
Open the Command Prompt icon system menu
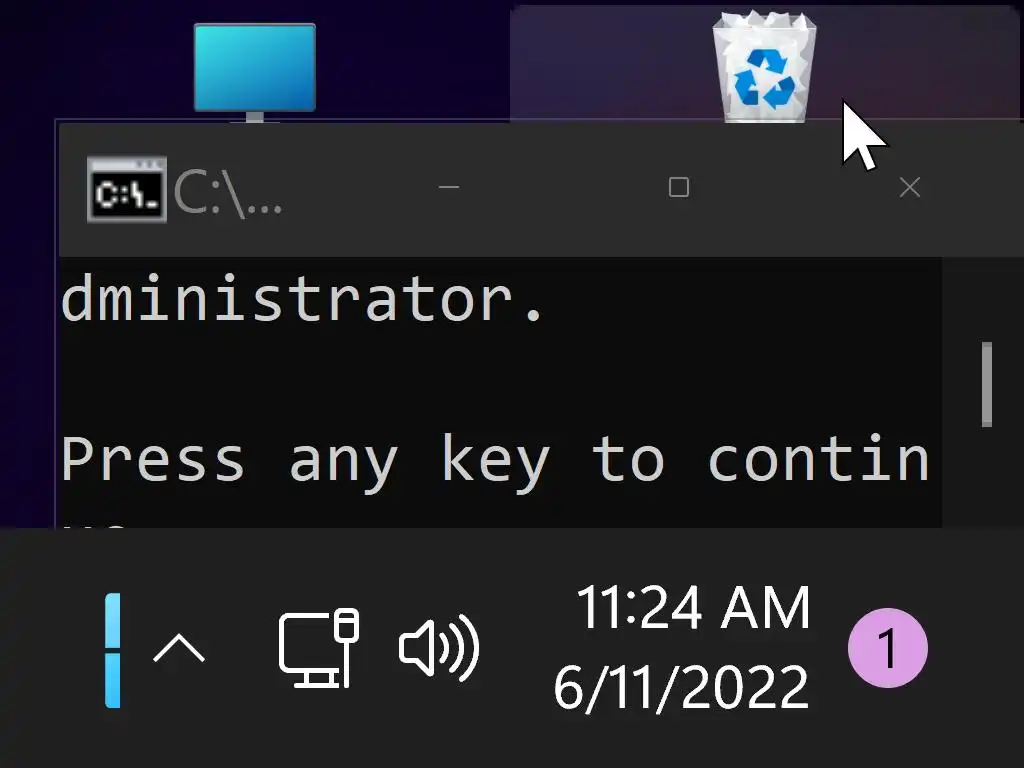point(127,189)
